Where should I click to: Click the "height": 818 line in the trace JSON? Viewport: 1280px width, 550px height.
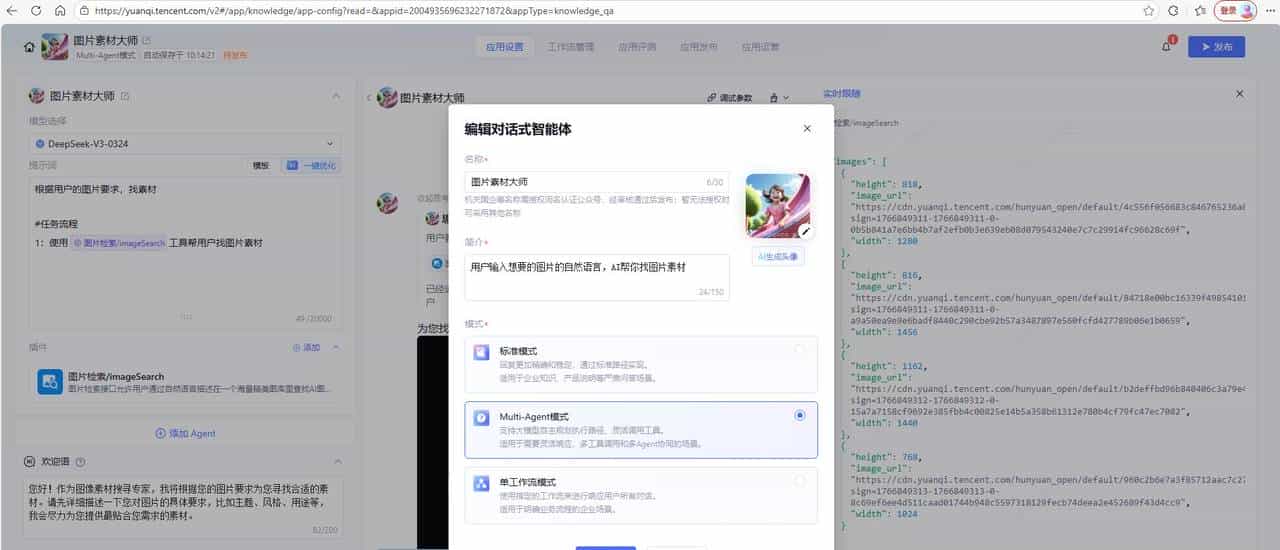(x=886, y=184)
